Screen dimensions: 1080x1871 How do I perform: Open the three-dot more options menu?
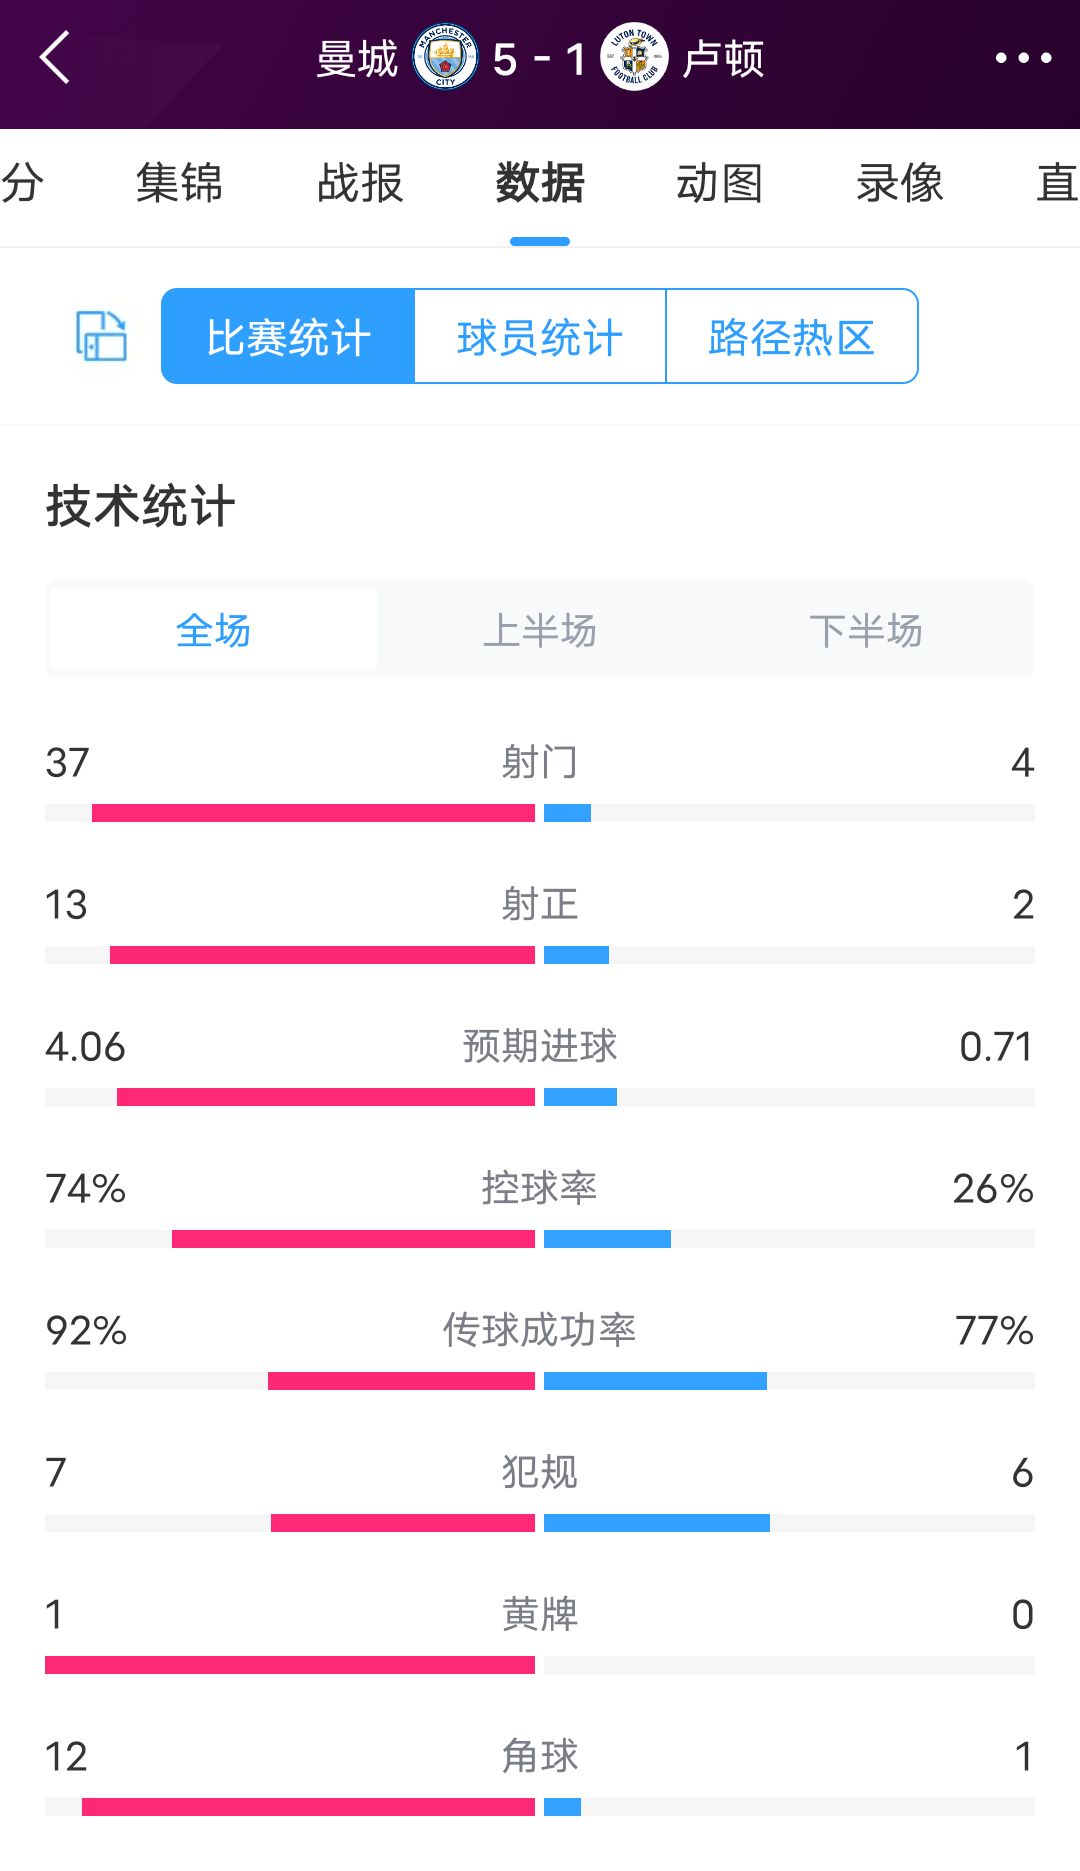(1023, 58)
